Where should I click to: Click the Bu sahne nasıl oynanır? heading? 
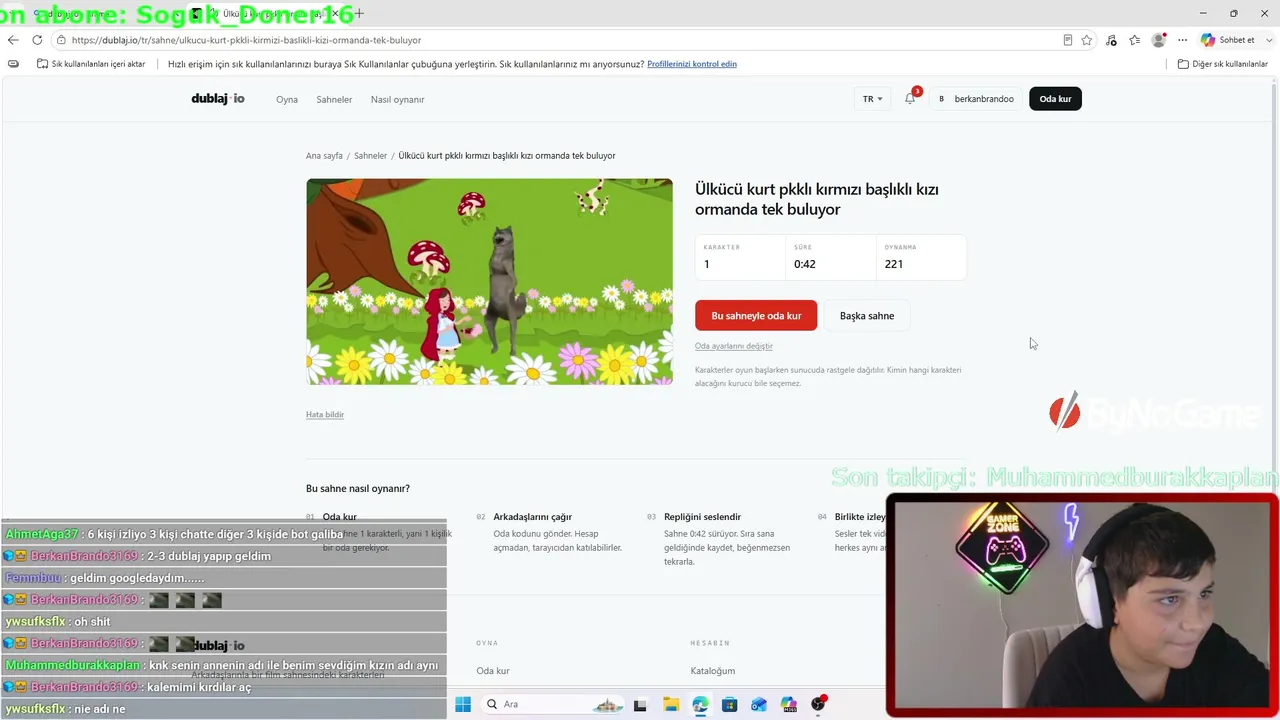click(x=358, y=489)
